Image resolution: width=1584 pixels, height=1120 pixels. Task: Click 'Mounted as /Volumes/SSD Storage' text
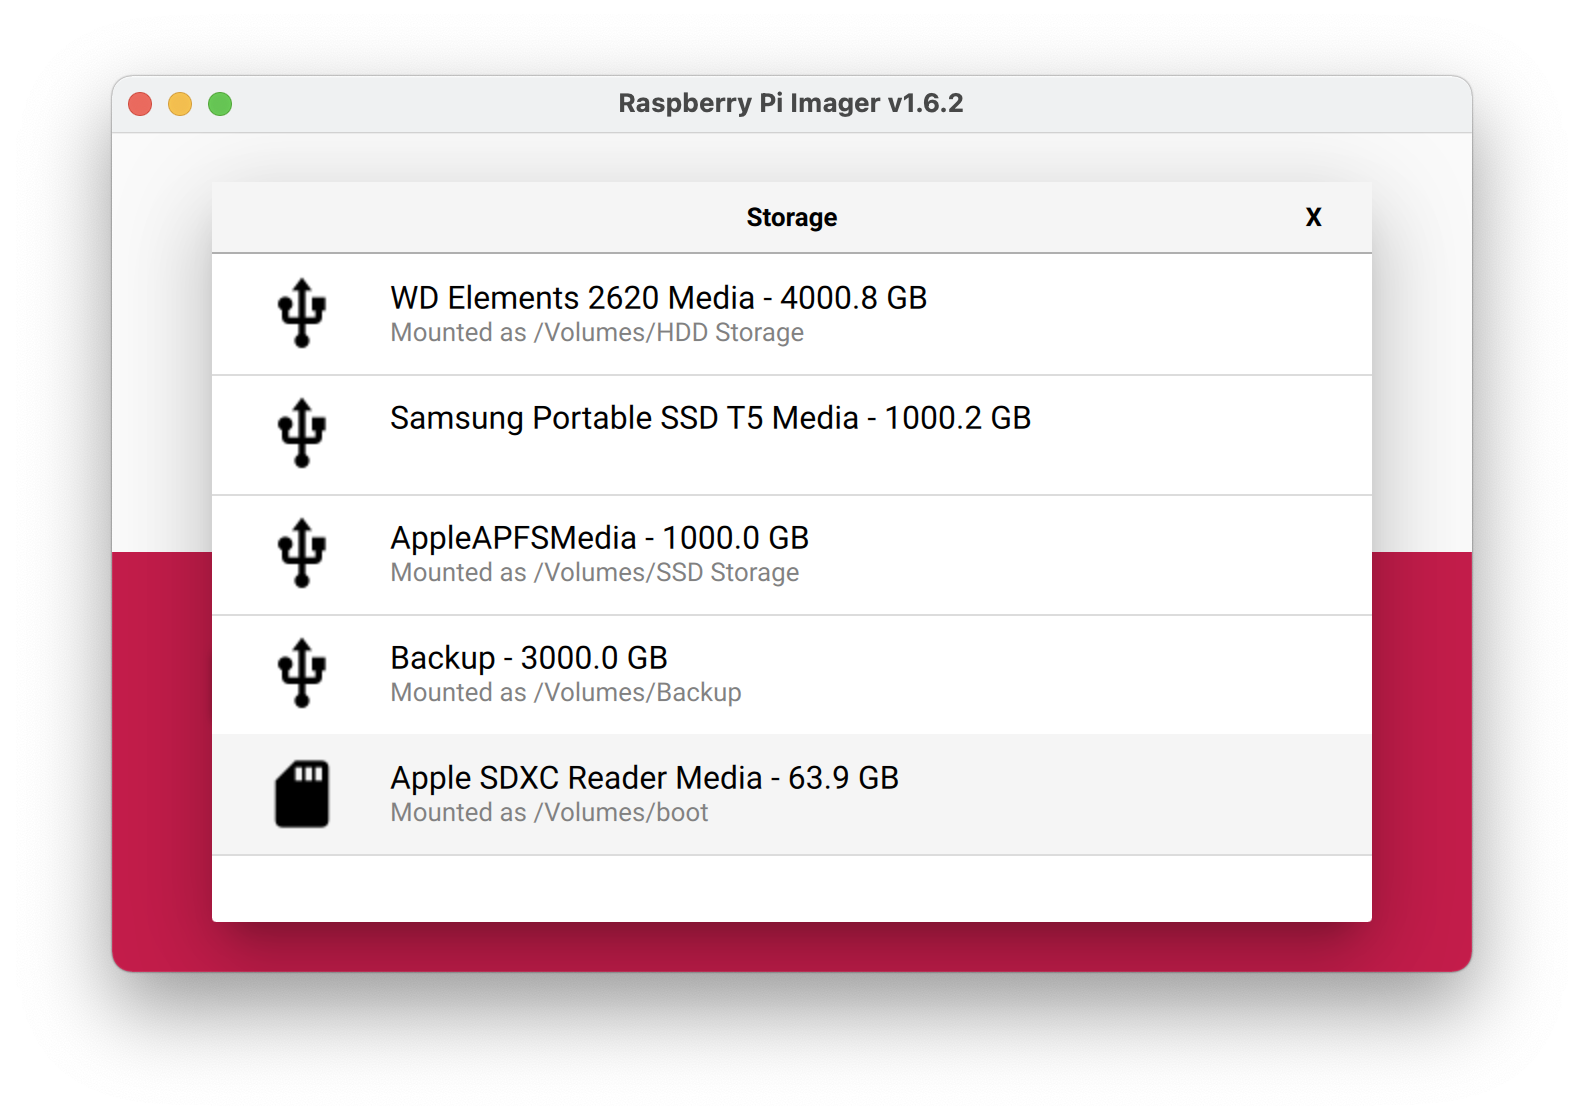[595, 573]
